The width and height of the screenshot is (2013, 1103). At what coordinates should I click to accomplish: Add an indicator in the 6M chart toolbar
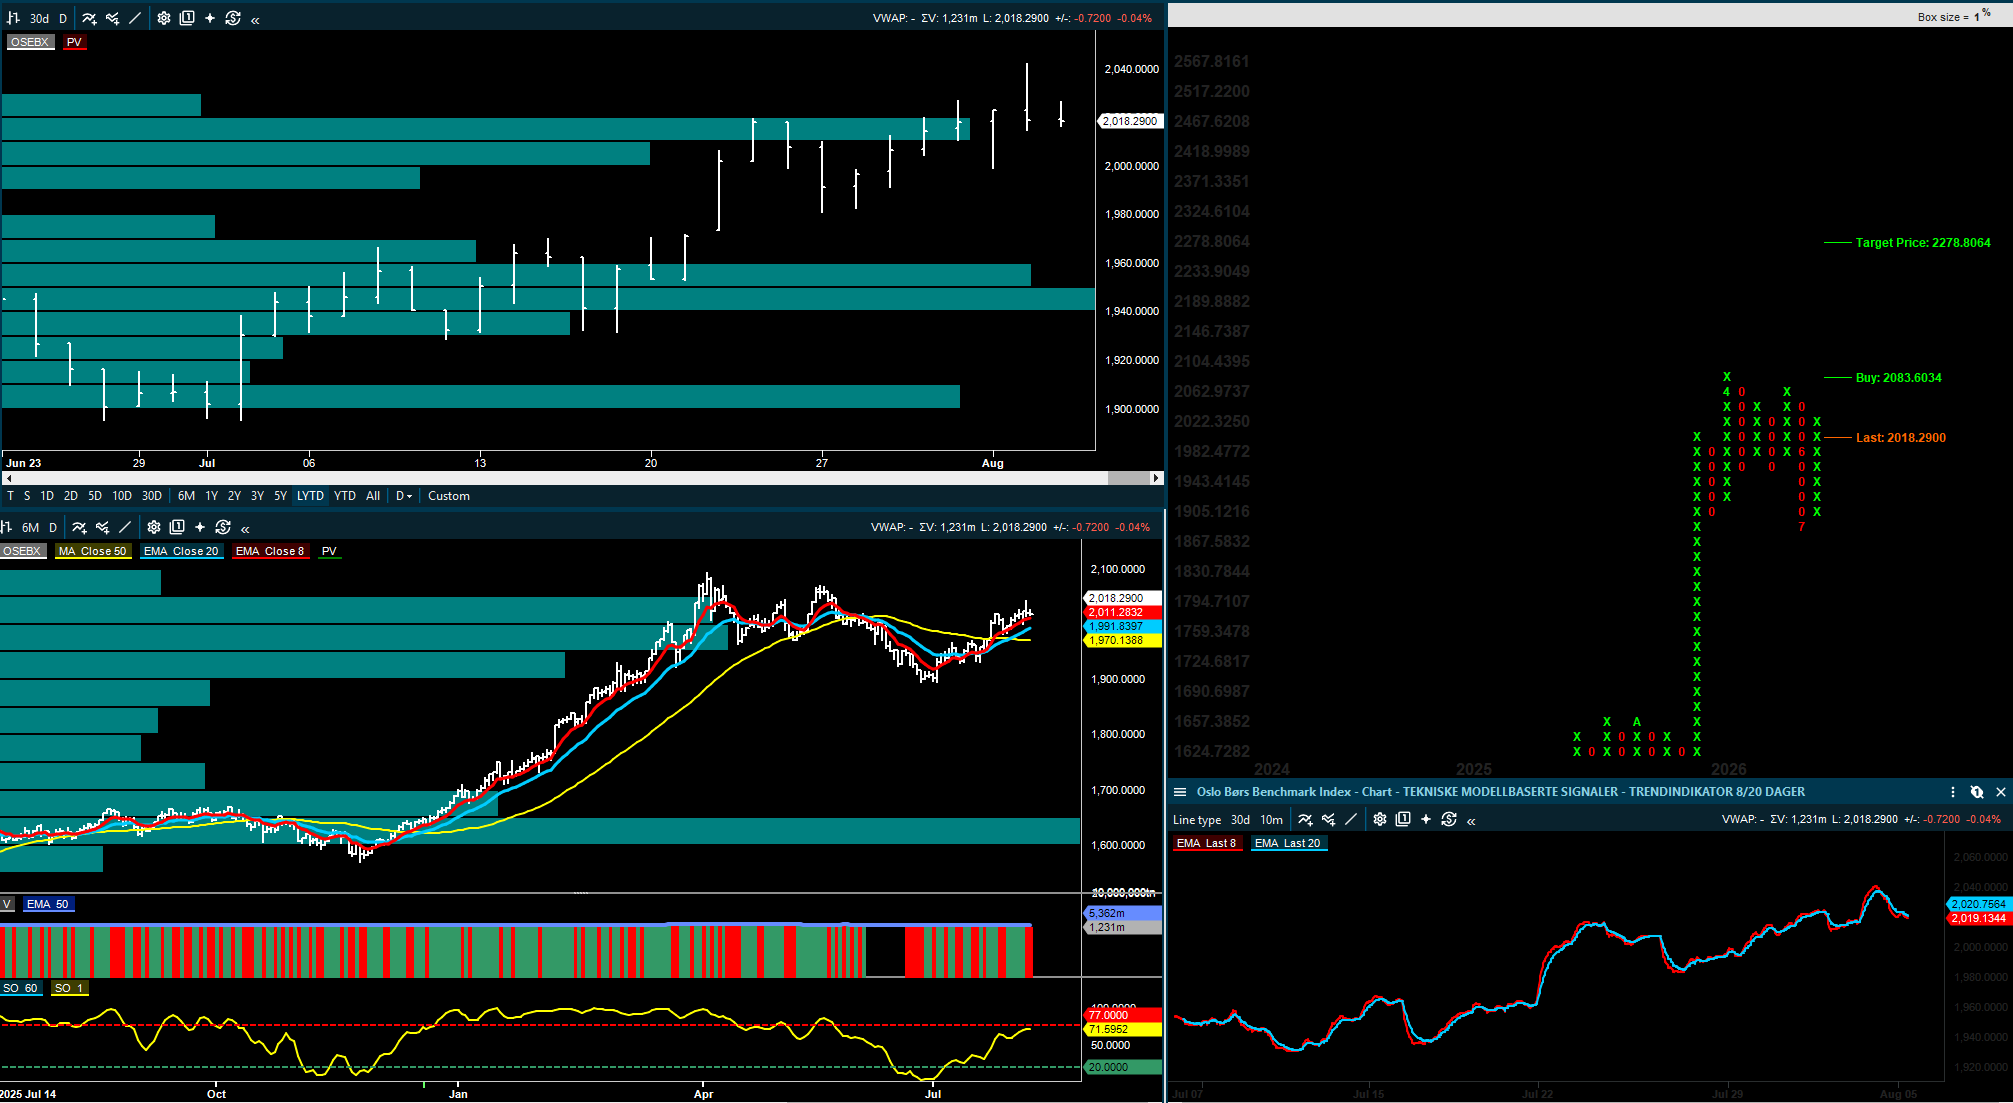pos(79,527)
